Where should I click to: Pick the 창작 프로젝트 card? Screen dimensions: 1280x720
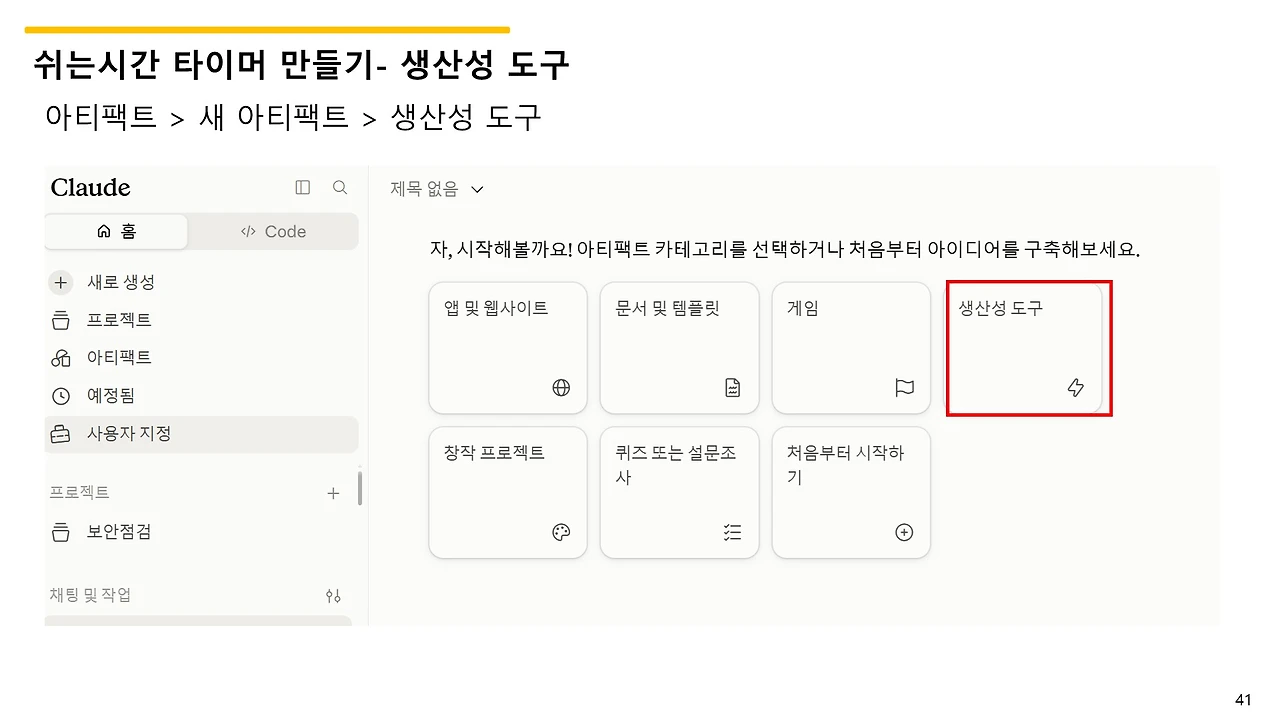(508, 492)
